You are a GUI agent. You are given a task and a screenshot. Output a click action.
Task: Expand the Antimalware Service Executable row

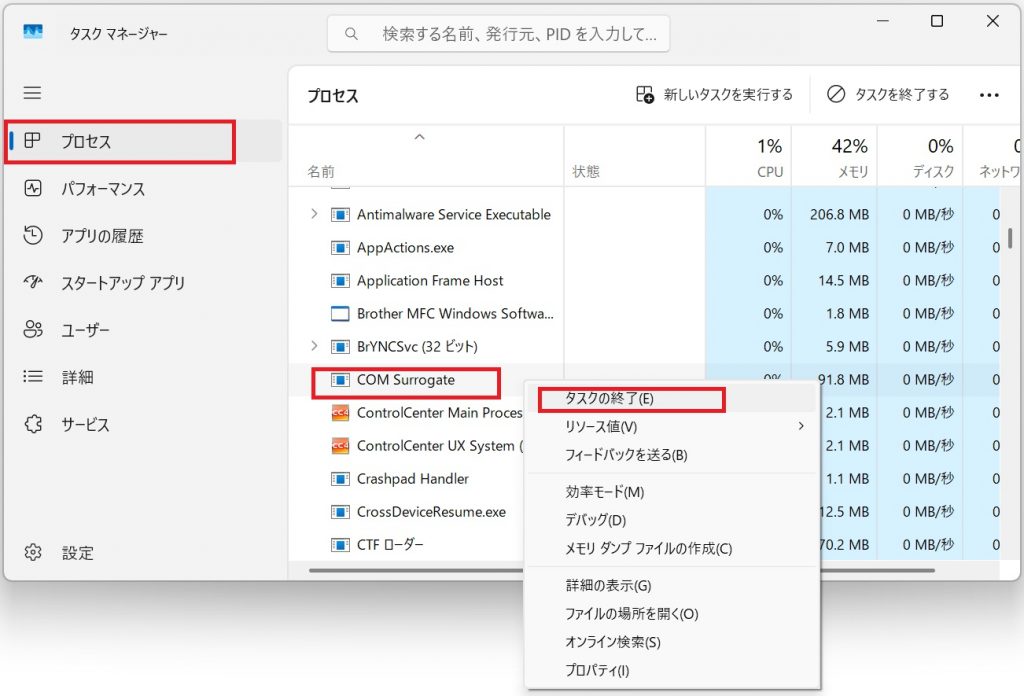tap(314, 214)
